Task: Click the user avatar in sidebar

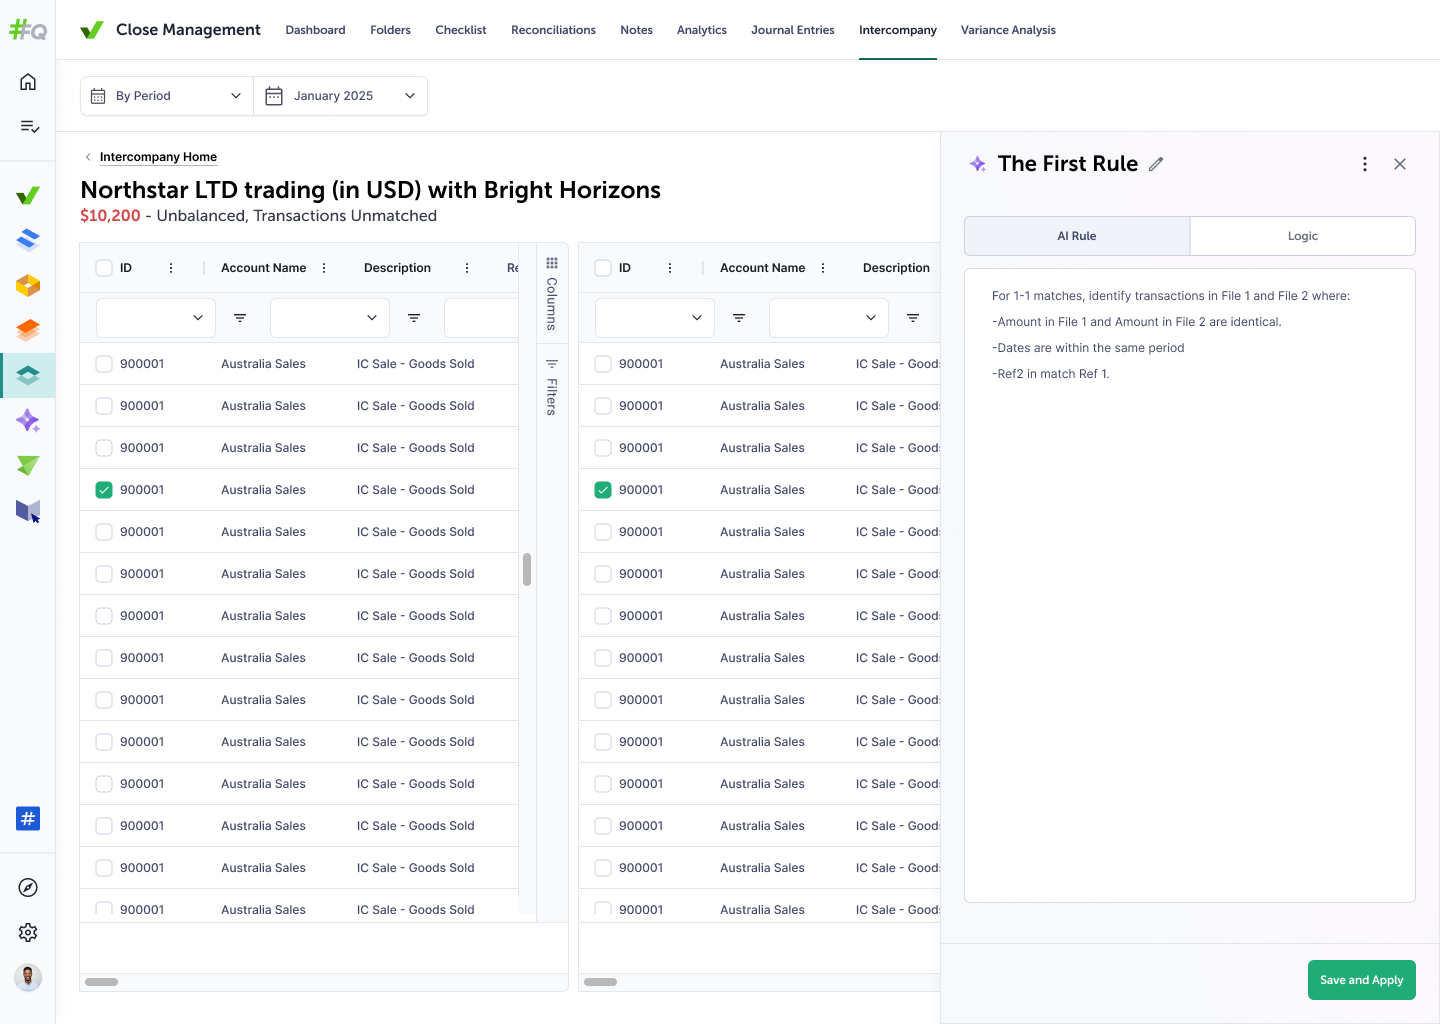Action: (x=28, y=978)
